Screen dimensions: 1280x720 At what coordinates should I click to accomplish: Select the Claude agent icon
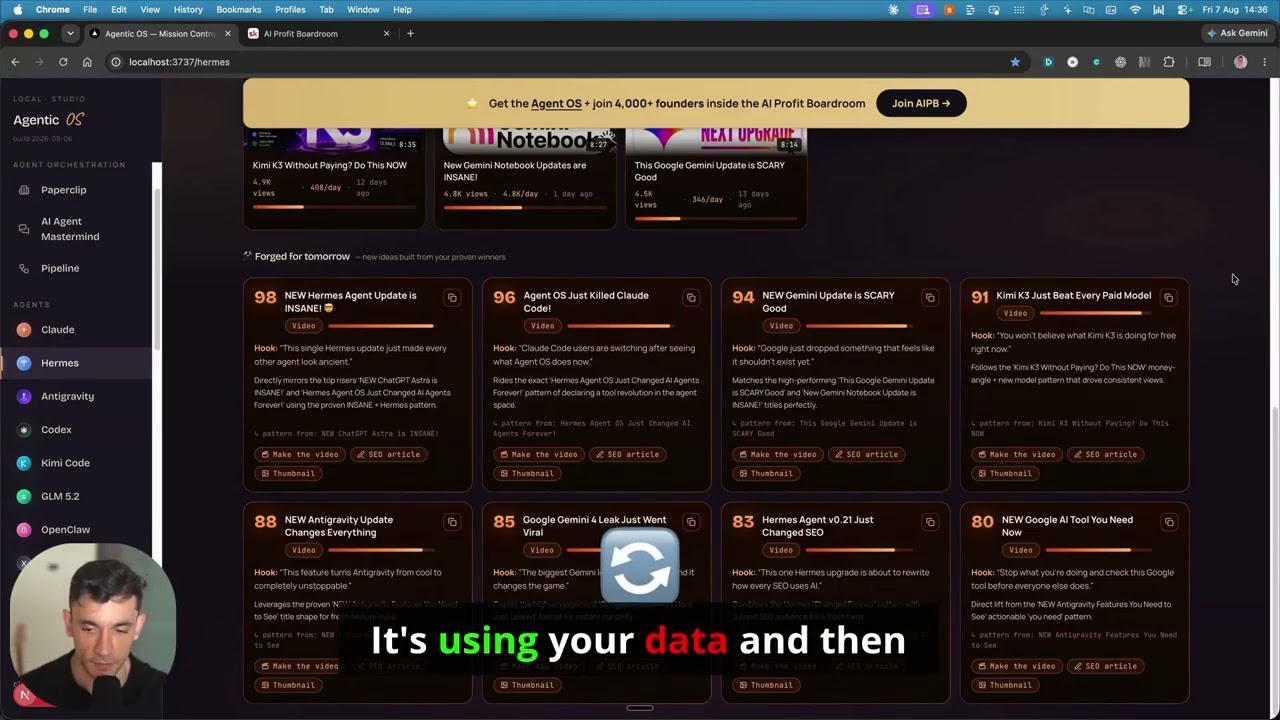pos(24,329)
